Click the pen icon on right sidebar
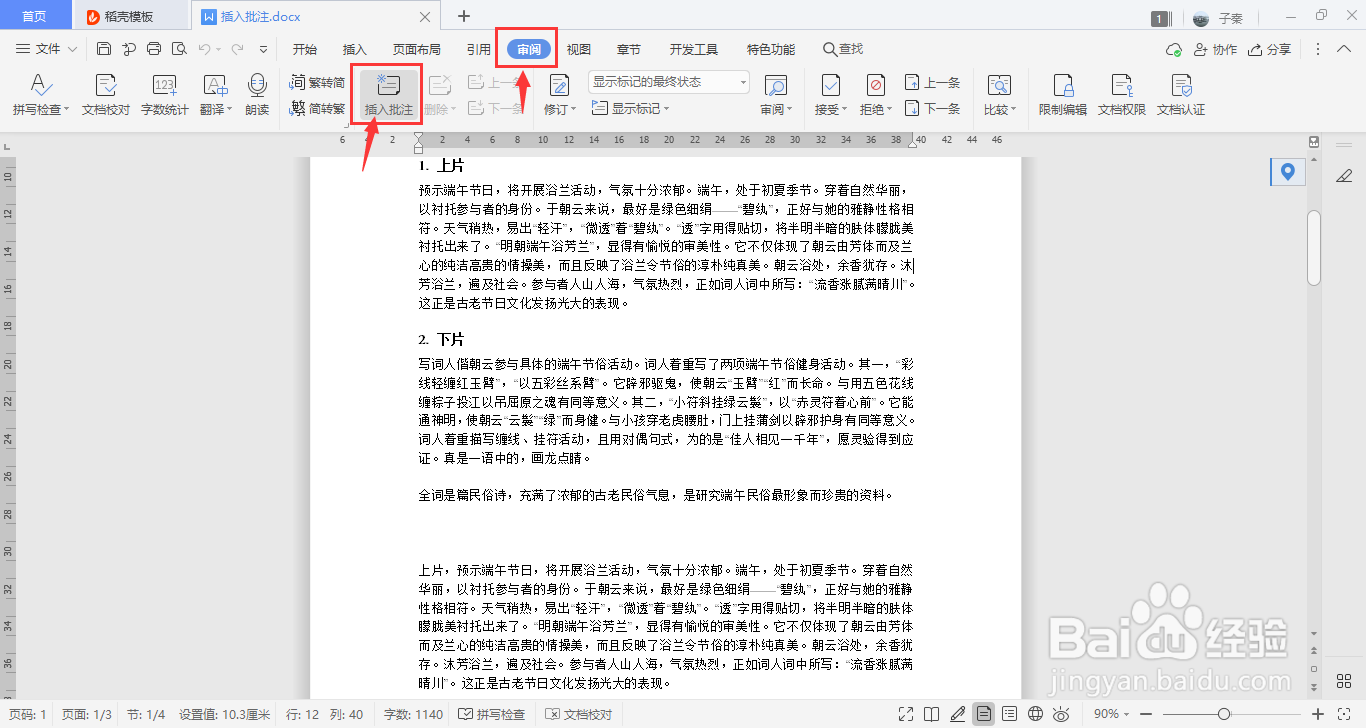1366x728 pixels. (x=1344, y=175)
